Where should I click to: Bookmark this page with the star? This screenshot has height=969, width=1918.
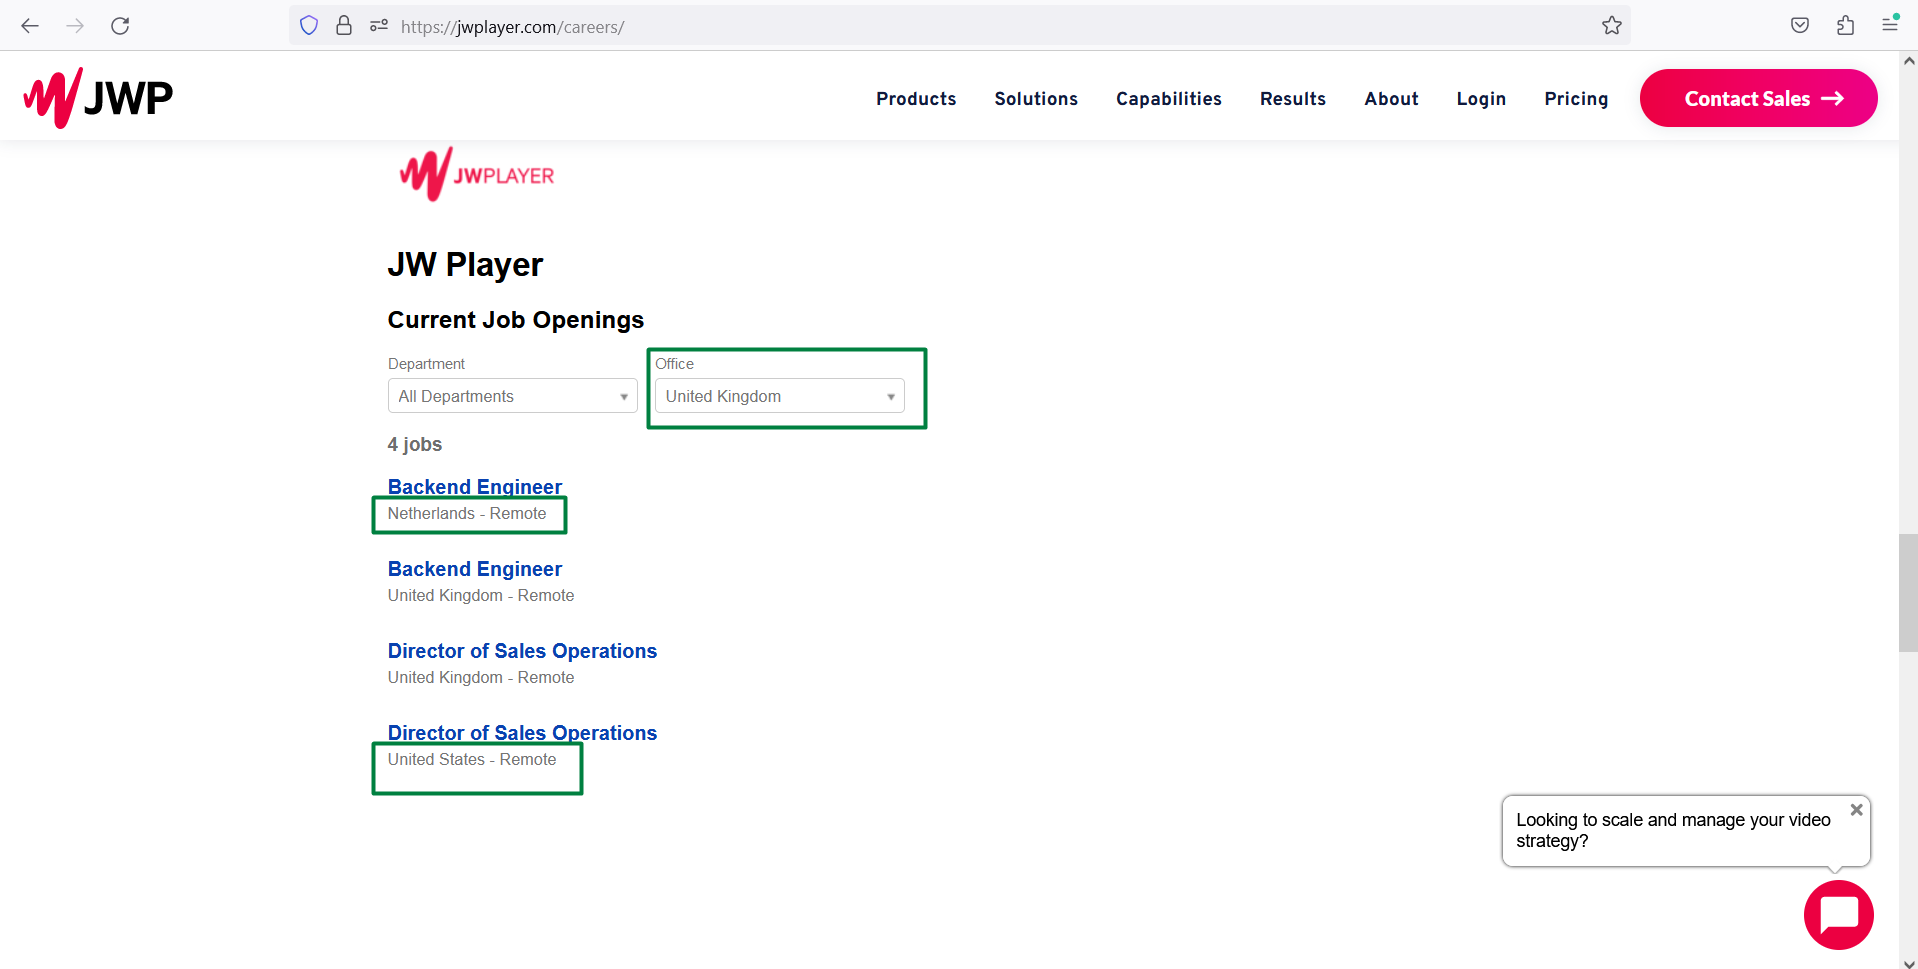click(x=1611, y=26)
